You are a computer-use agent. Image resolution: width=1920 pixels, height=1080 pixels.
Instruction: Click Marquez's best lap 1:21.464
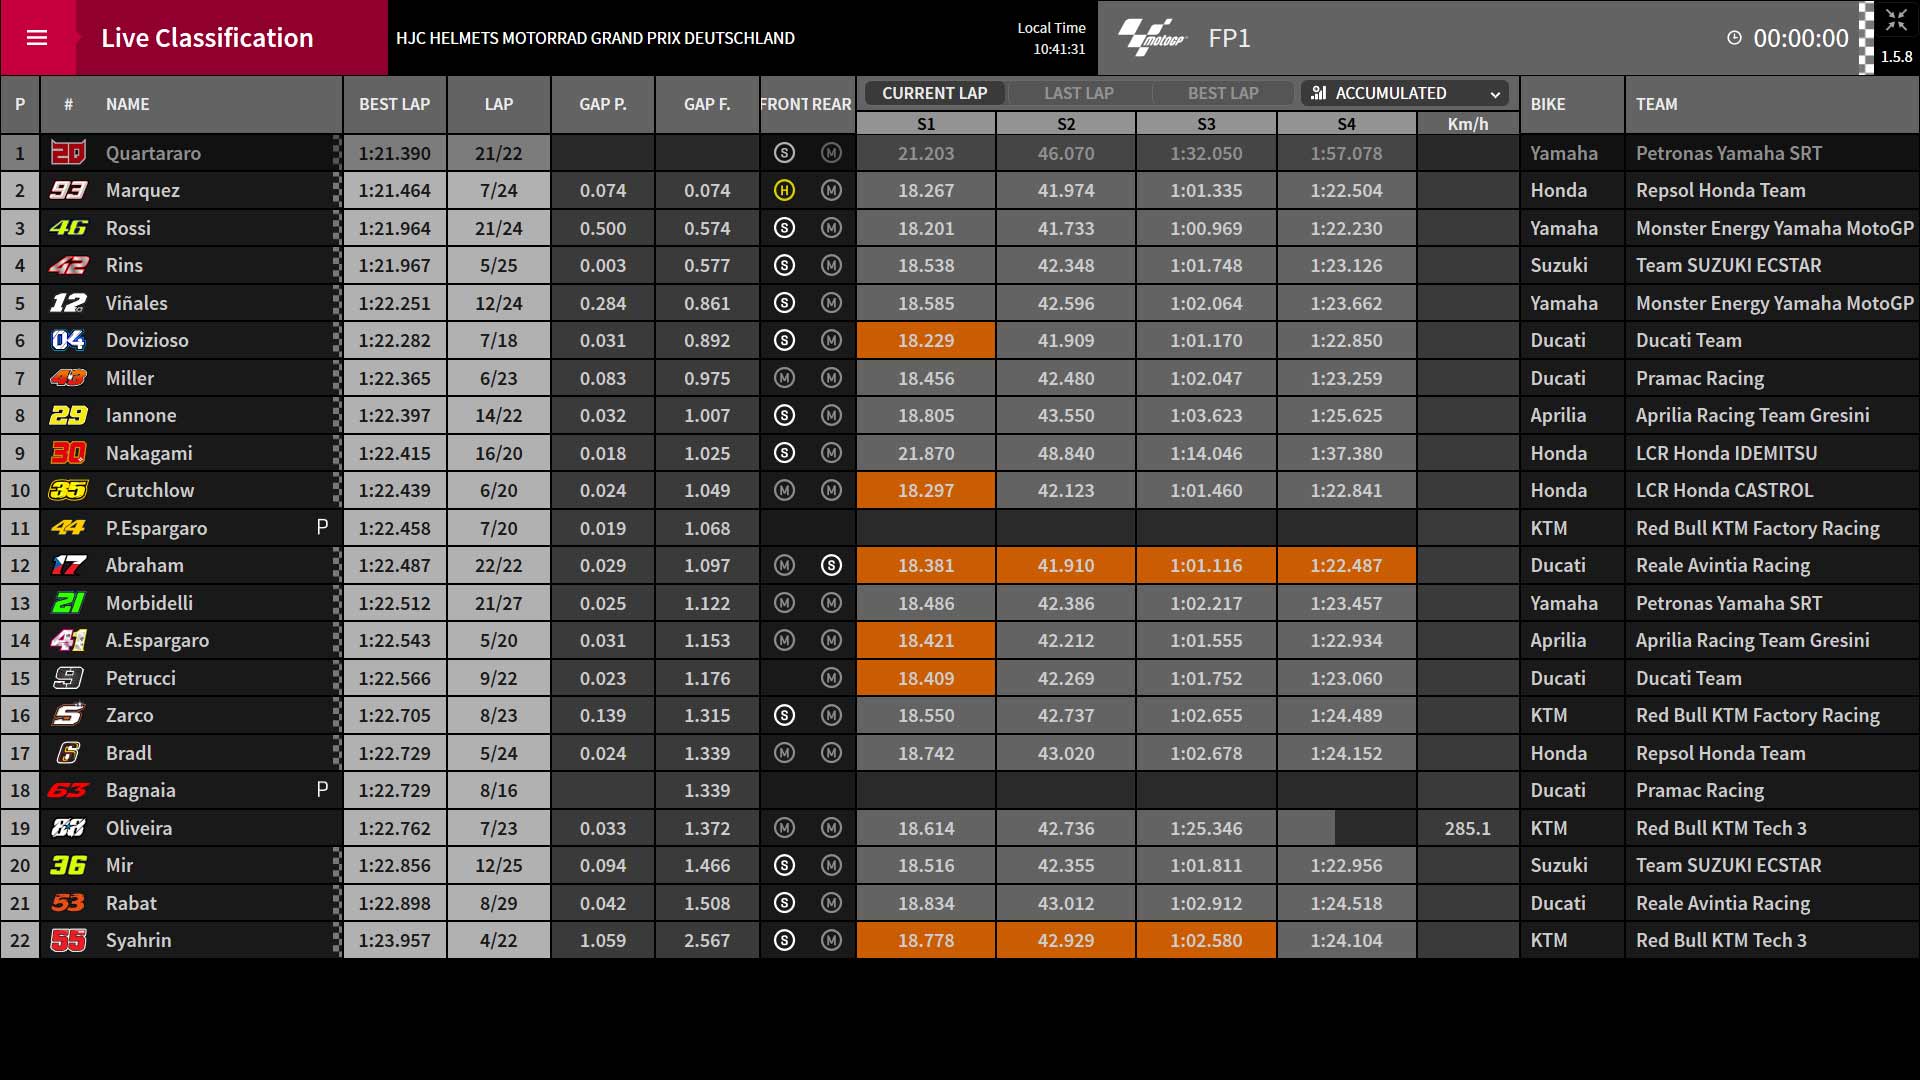(395, 190)
